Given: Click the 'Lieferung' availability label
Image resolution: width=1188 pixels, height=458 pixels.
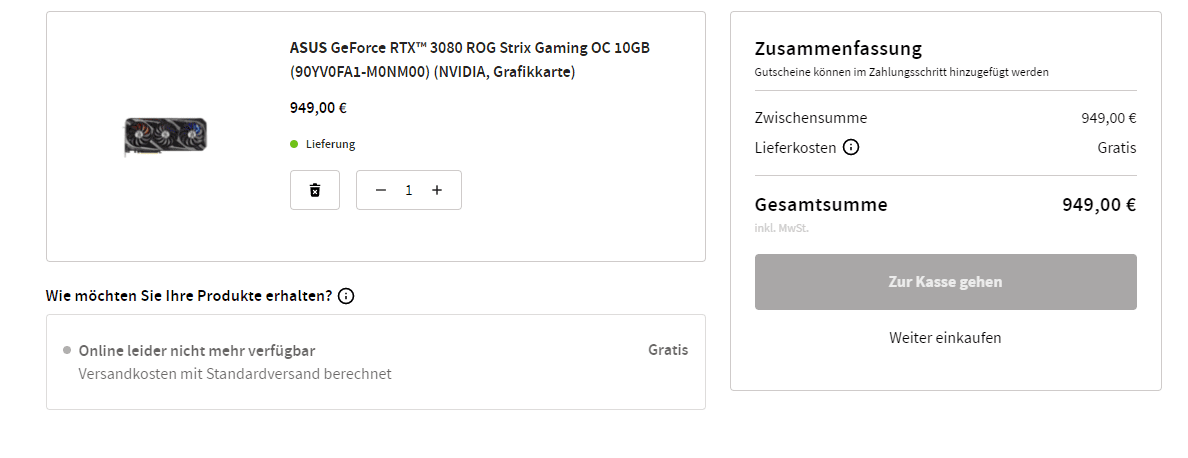Looking at the screenshot, I should pos(331,144).
